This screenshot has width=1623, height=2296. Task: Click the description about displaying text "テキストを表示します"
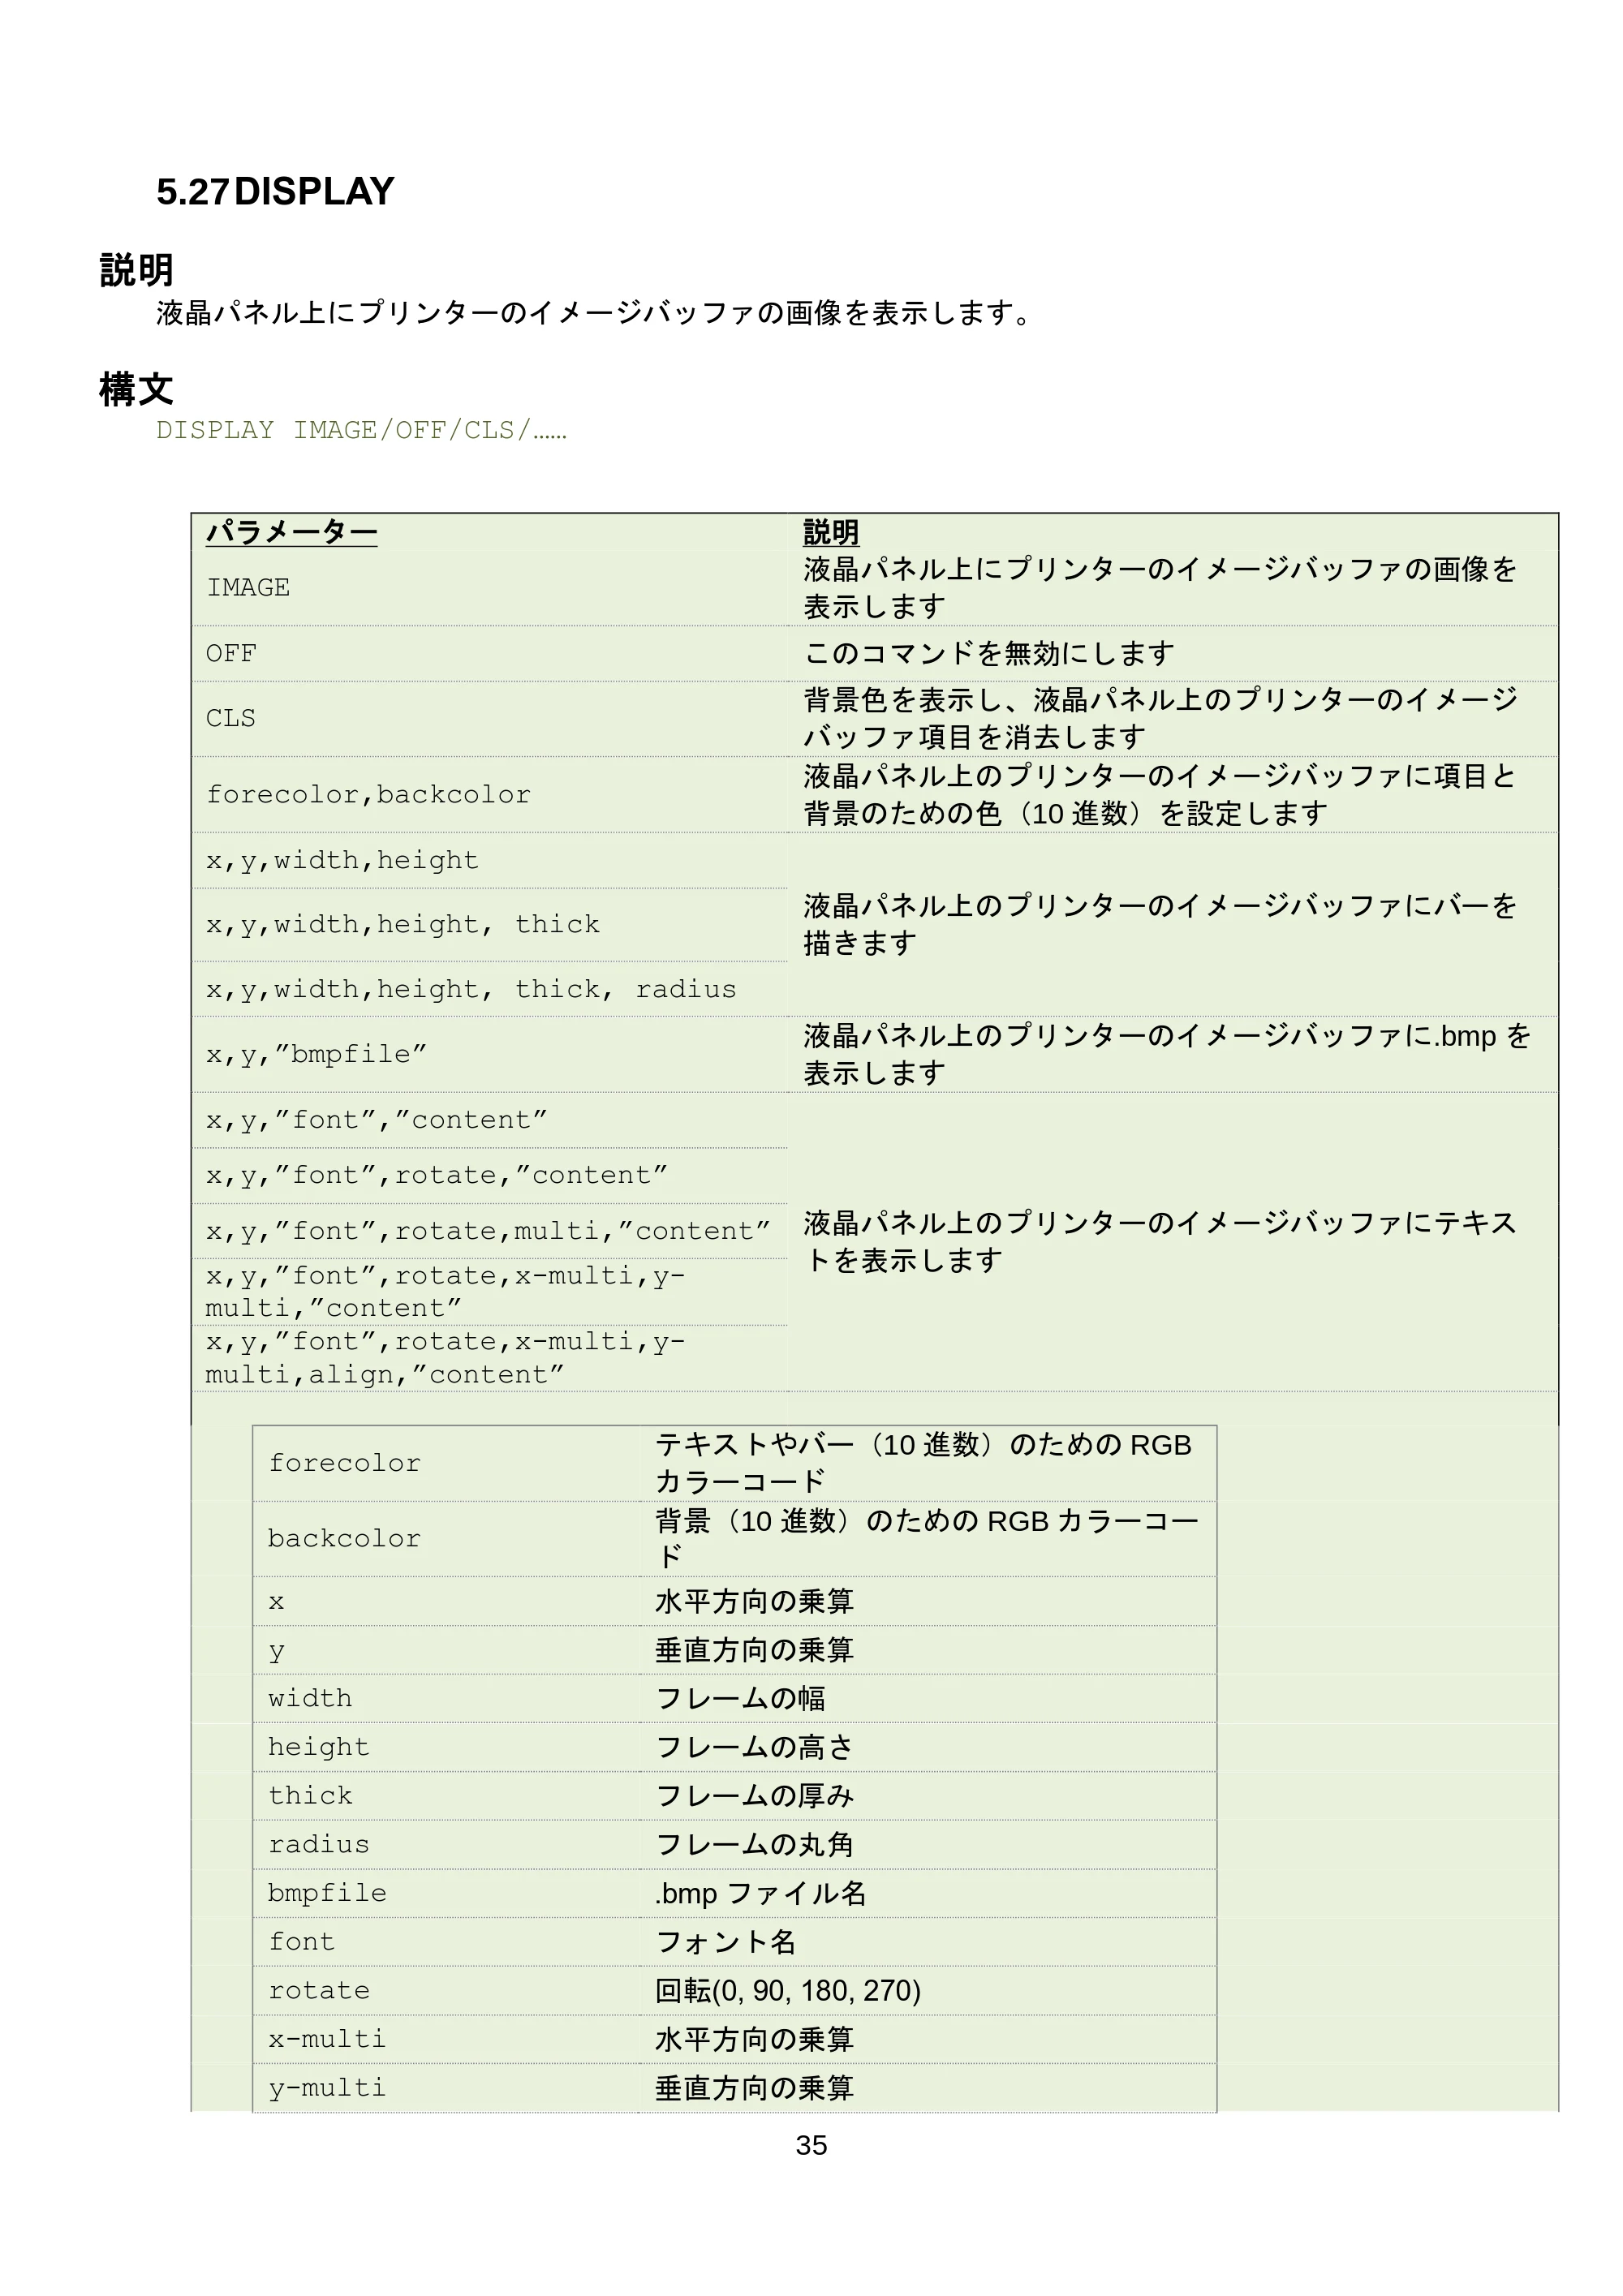pos(1161,1241)
